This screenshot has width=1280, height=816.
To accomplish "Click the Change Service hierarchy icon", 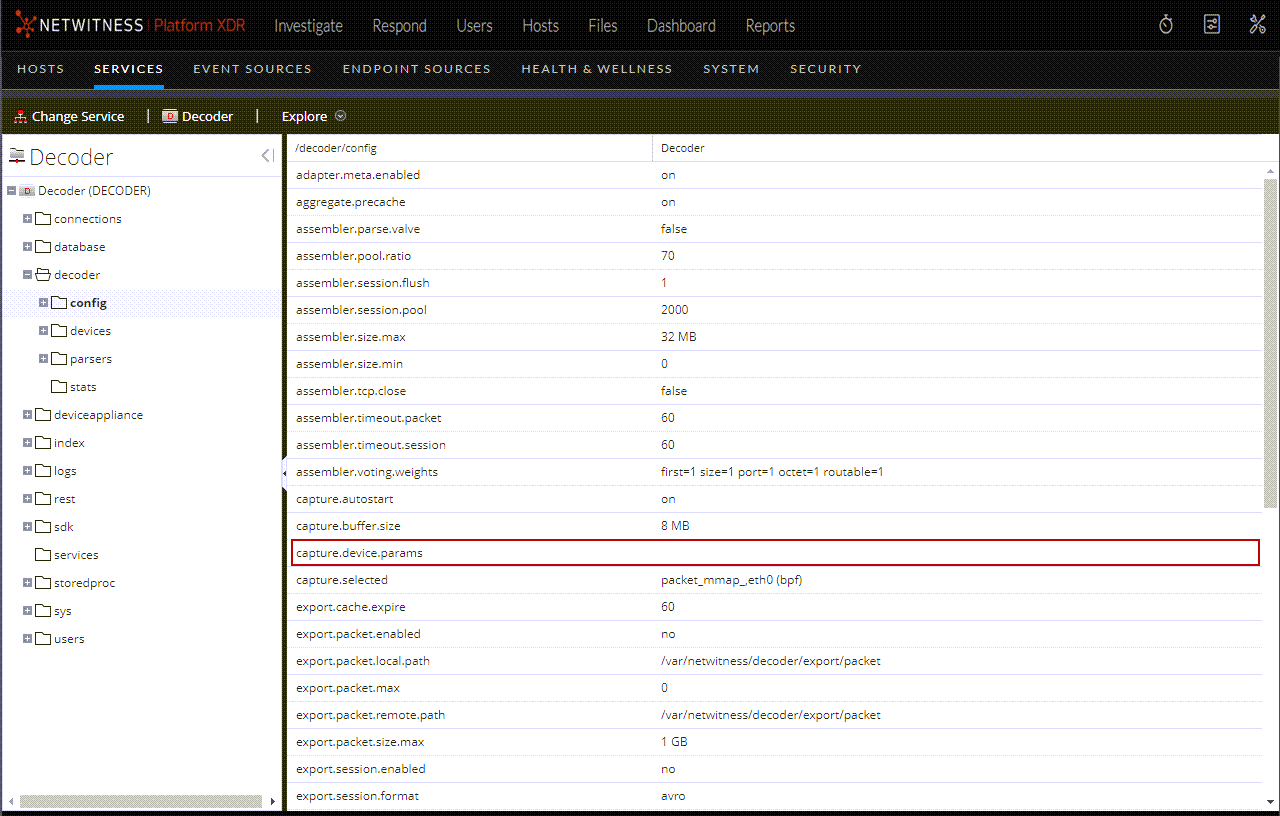I will click(x=19, y=115).
